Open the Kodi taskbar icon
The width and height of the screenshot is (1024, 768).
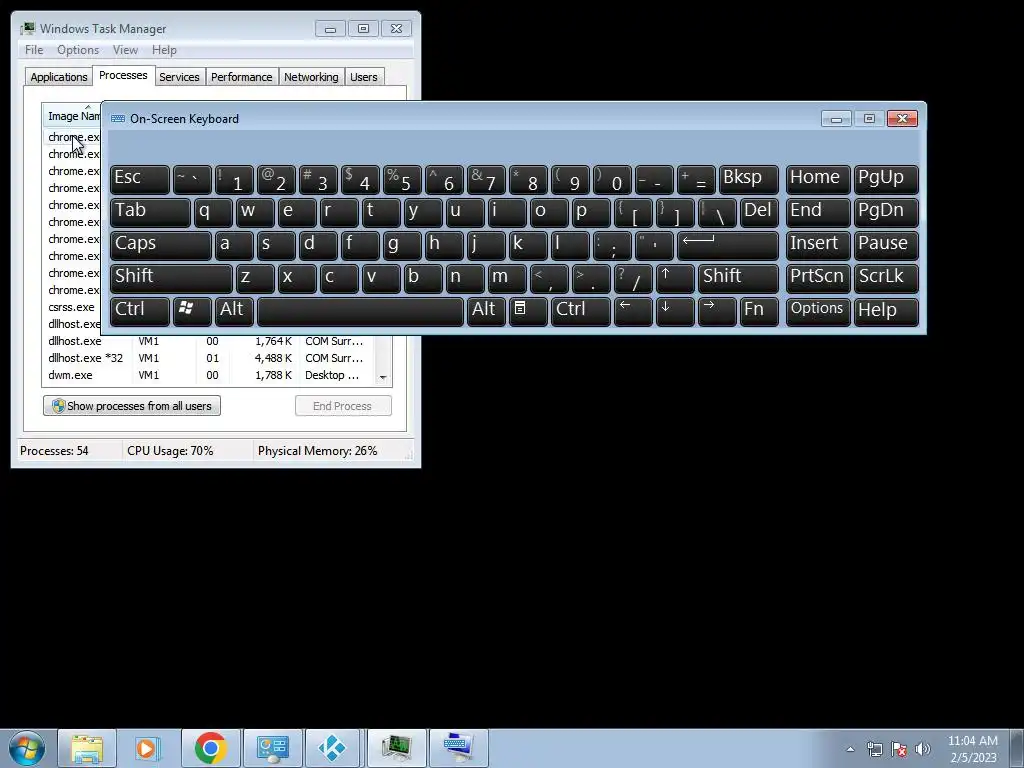pyautogui.click(x=334, y=748)
